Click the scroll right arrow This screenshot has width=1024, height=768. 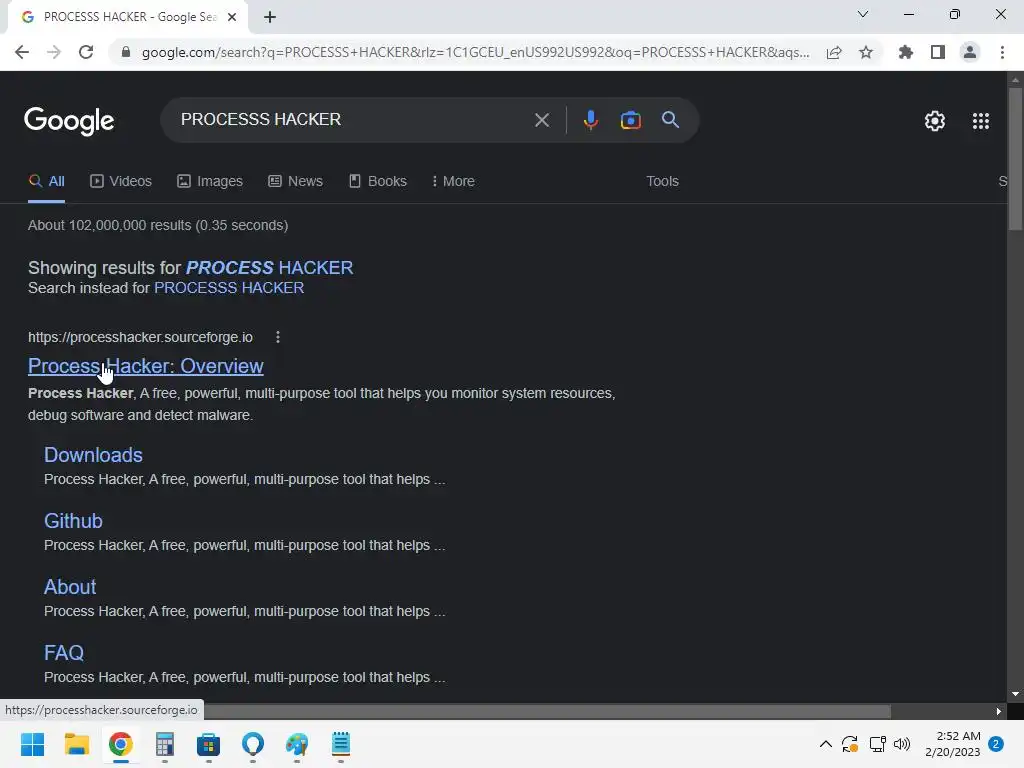click(999, 711)
